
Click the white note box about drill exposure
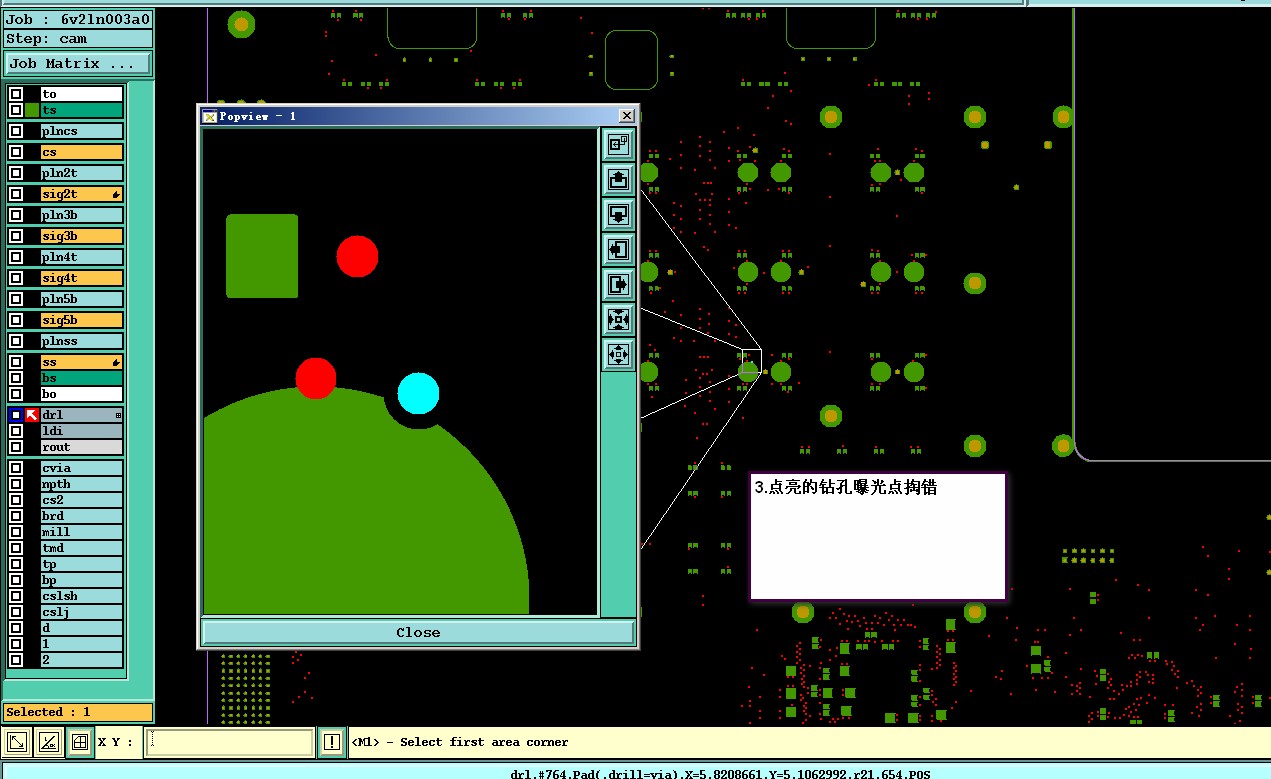pyautogui.click(x=878, y=536)
